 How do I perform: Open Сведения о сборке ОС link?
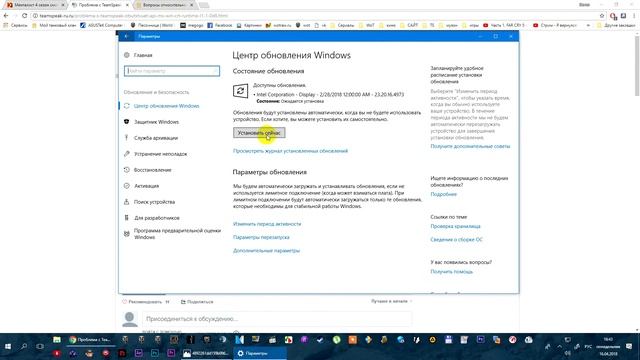456,240
